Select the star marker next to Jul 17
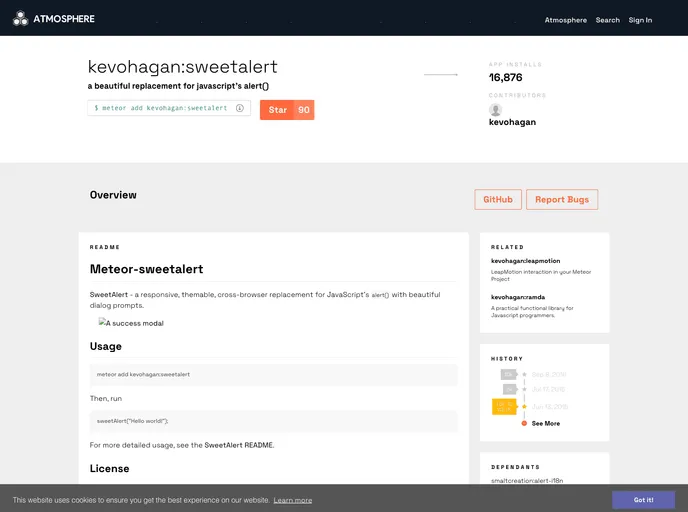 click(x=524, y=389)
